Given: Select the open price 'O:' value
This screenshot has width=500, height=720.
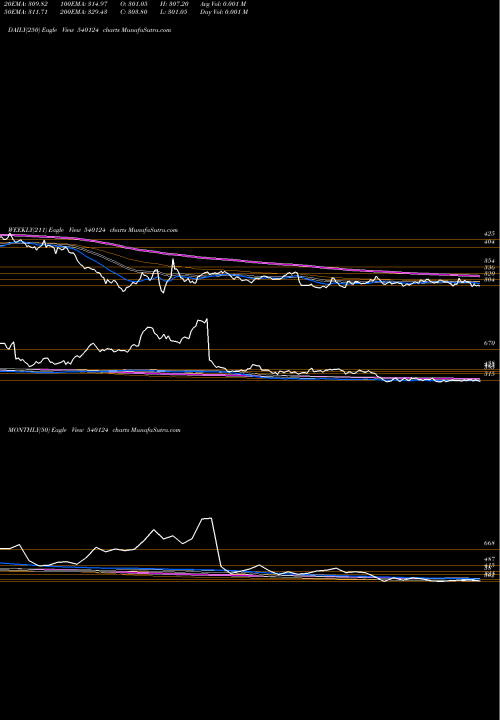Looking at the screenshot, I should pyautogui.click(x=134, y=4).
